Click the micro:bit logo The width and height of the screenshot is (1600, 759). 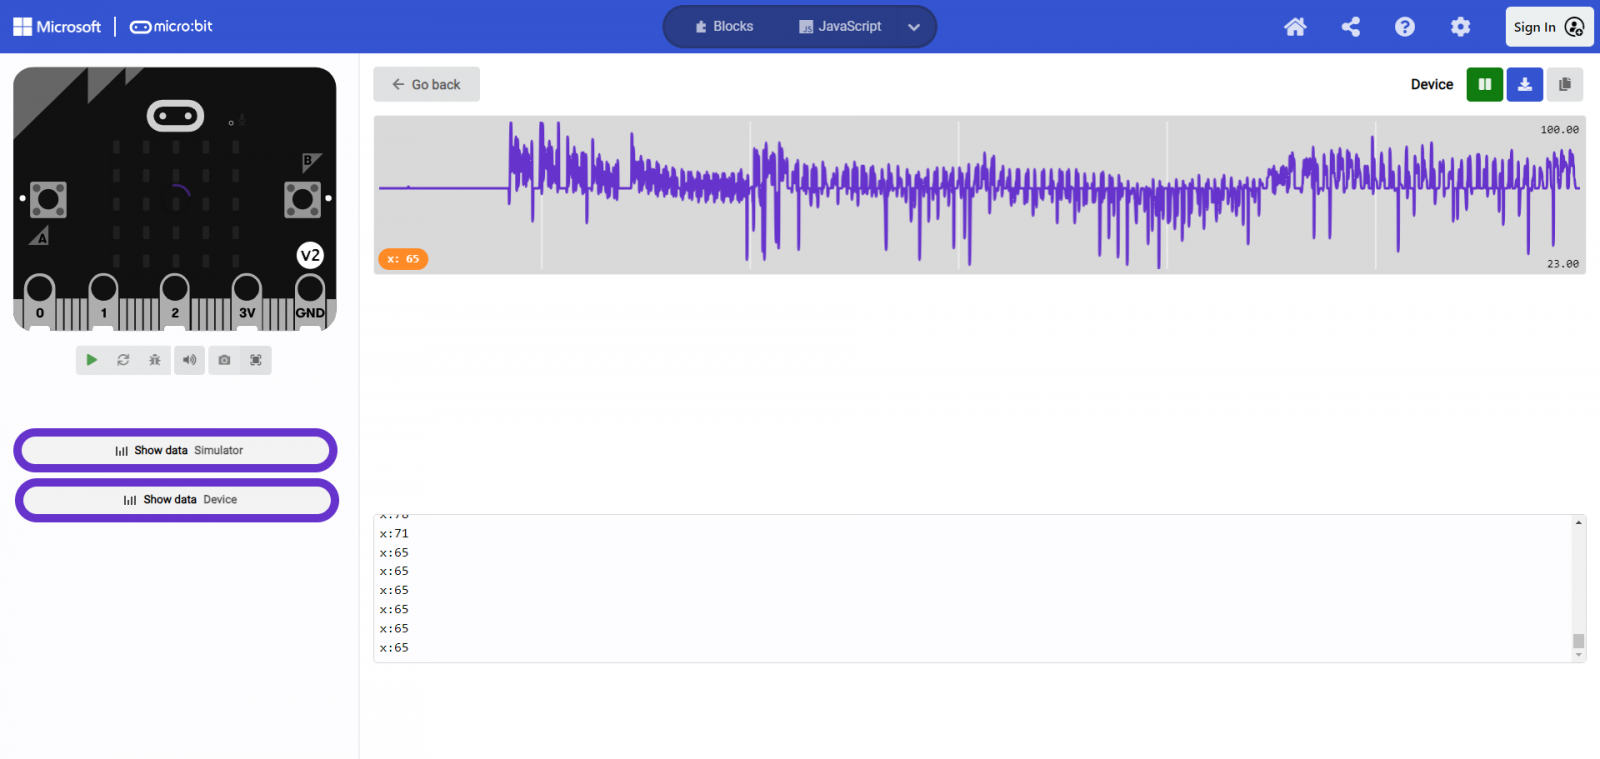coord(171,27)
